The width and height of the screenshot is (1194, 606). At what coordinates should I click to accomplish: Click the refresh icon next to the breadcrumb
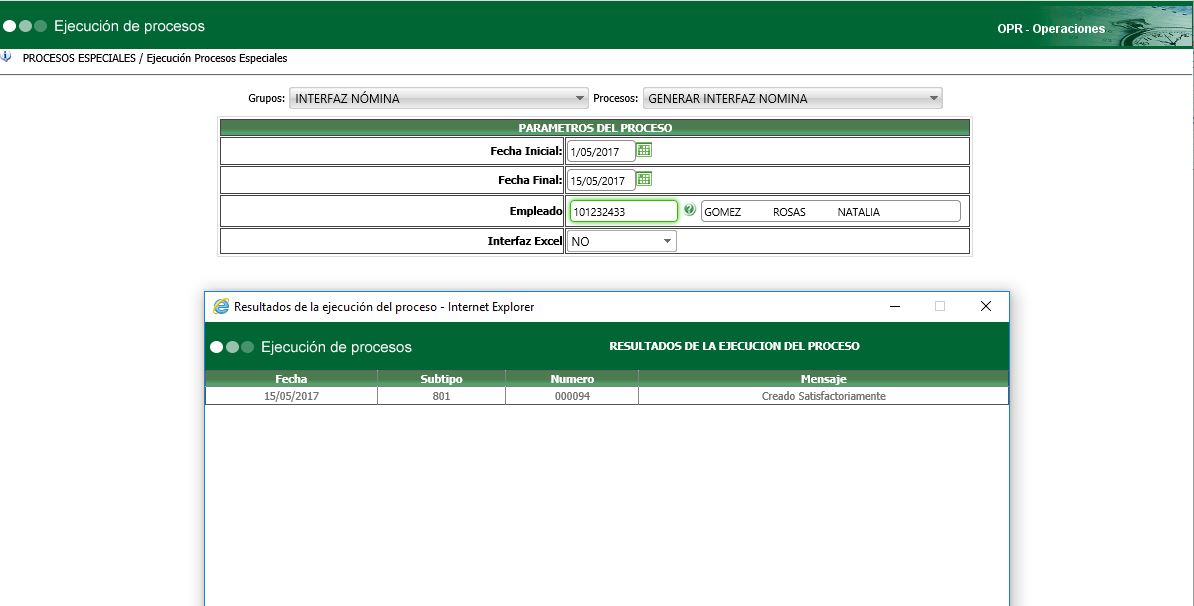tap(10, 58)
